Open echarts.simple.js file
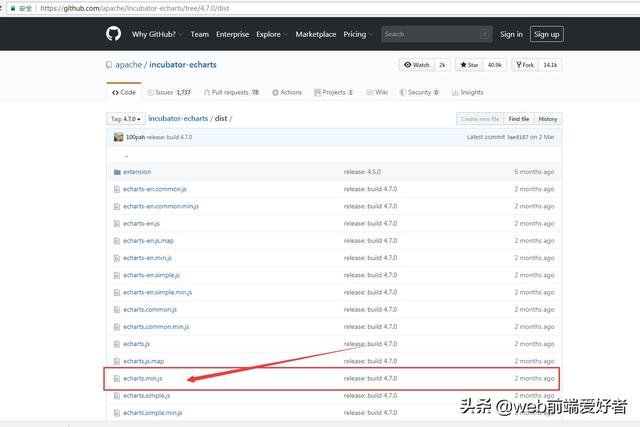640x427 pixels. coord(147,395)
